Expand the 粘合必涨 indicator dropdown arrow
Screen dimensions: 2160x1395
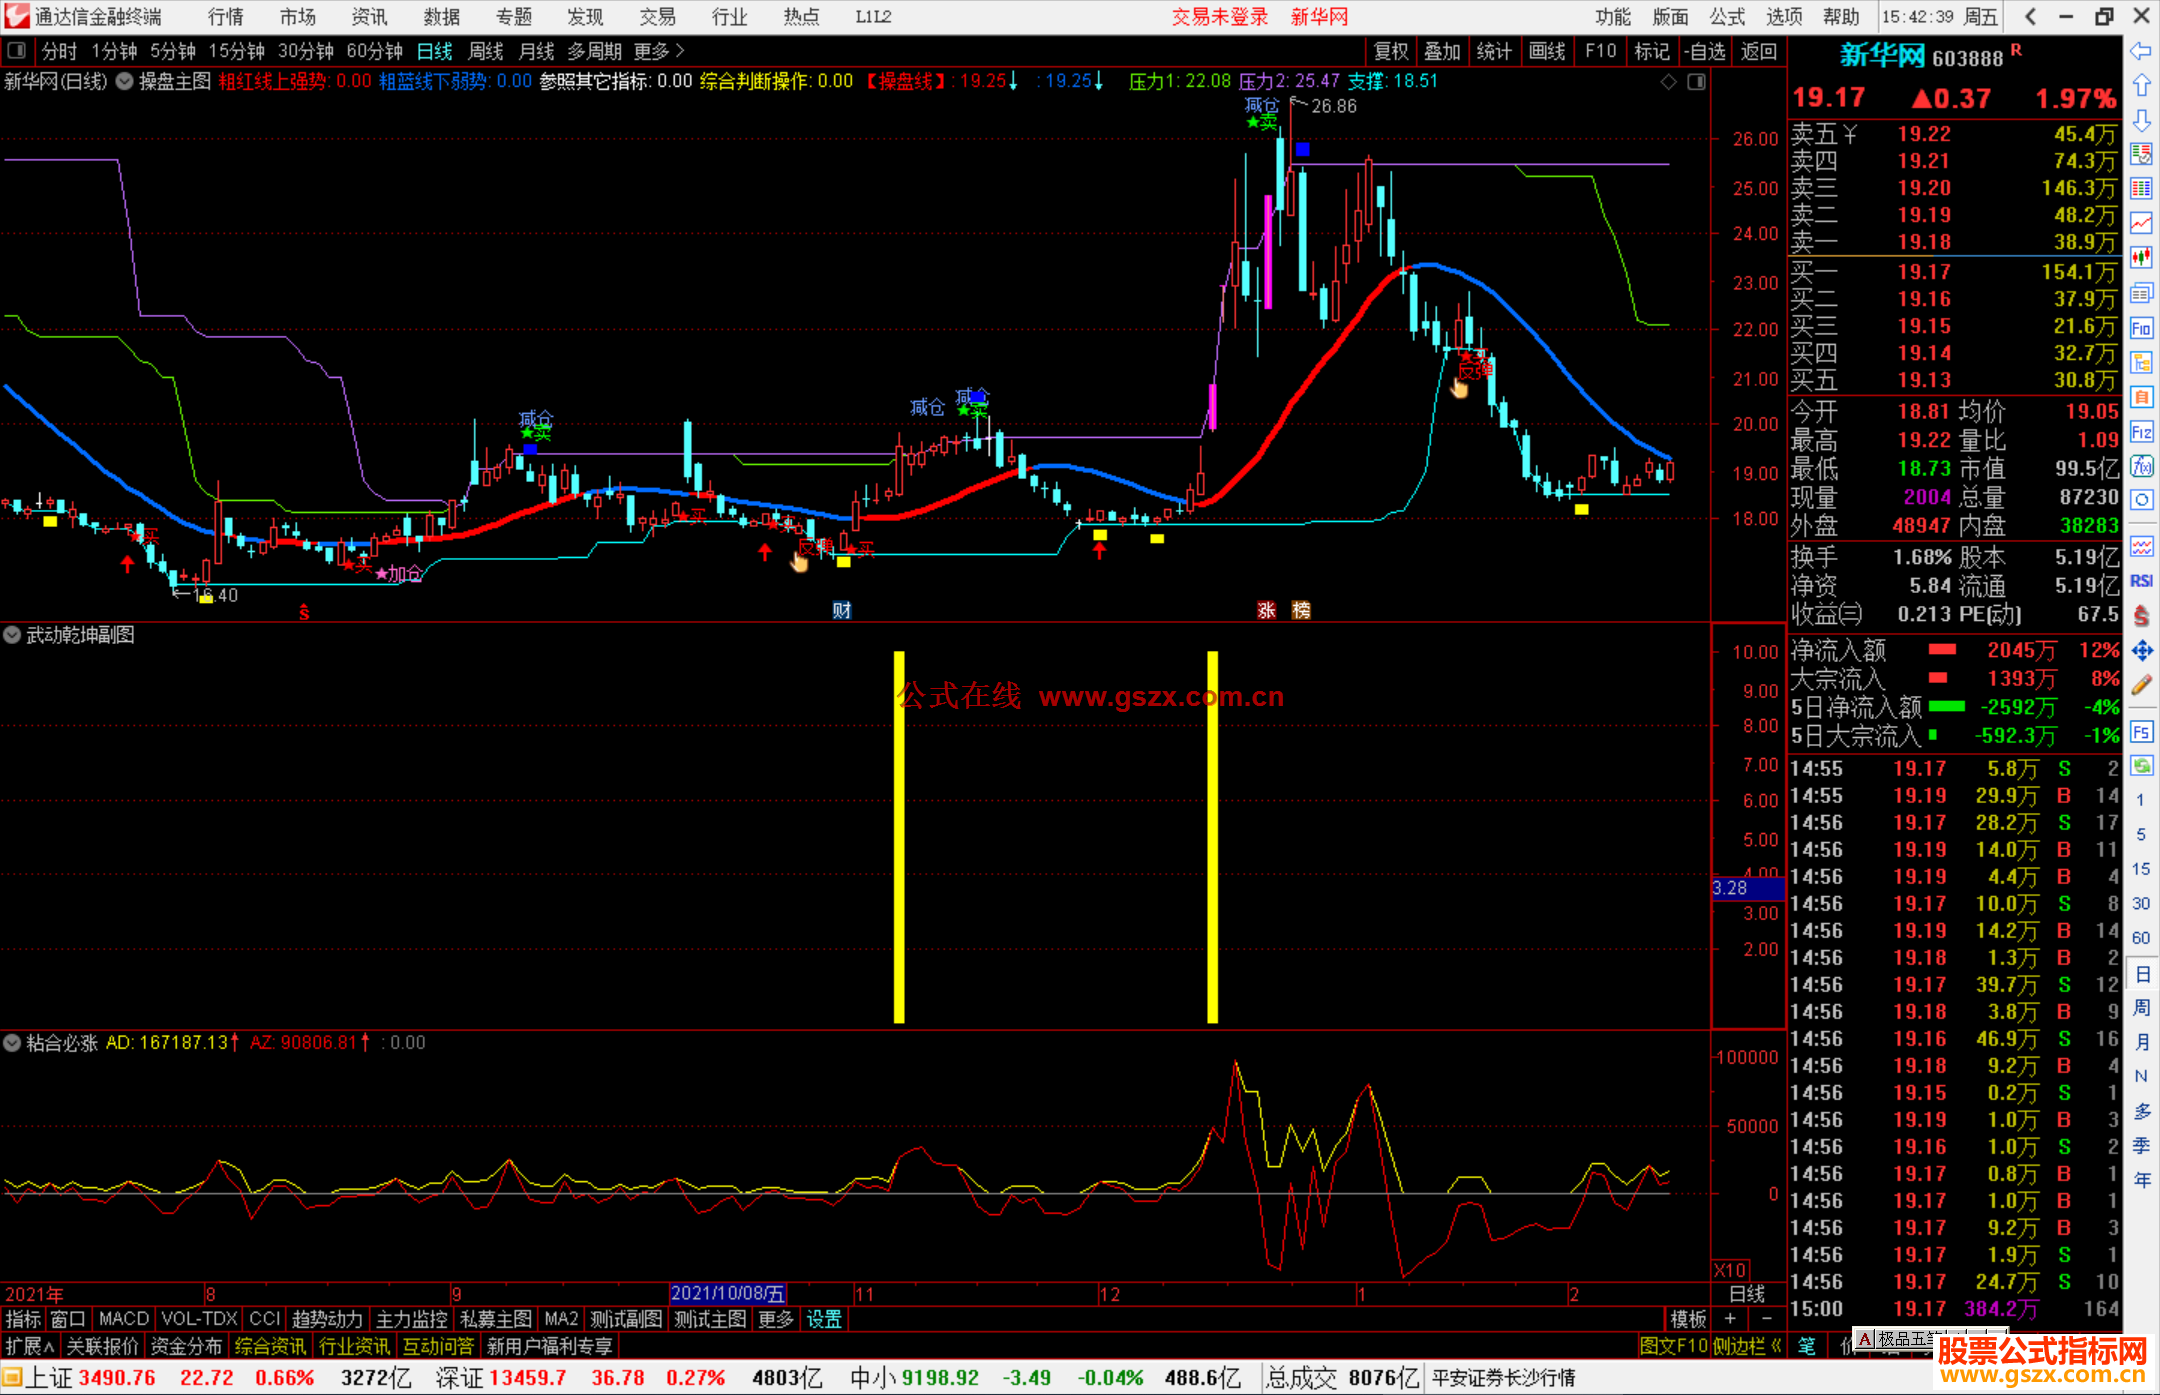pos(12,1043)
